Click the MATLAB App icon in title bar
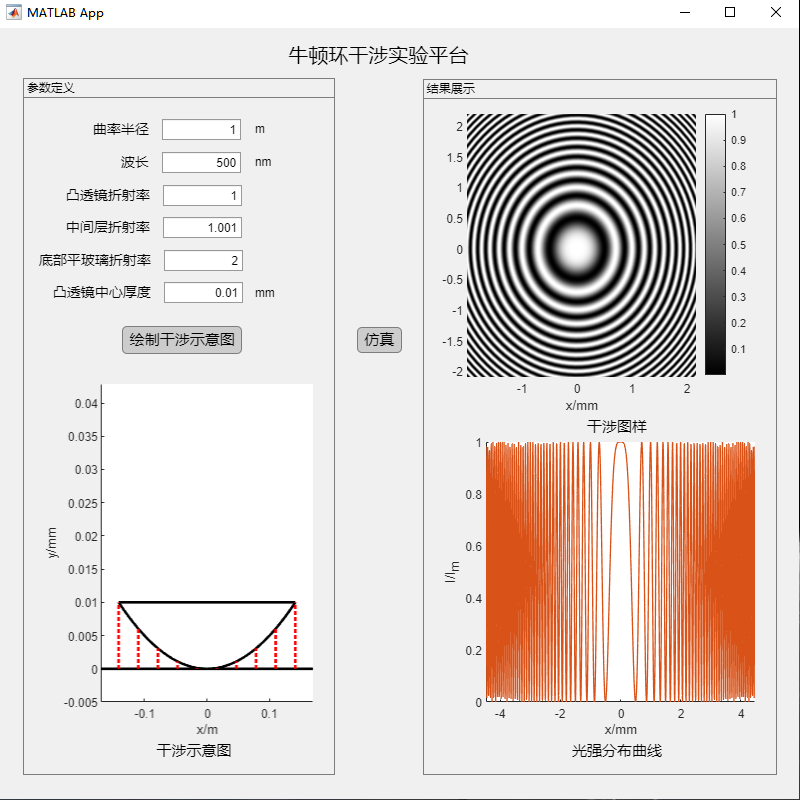This screenshot has width=800, height=800. (x=14, y=12)
